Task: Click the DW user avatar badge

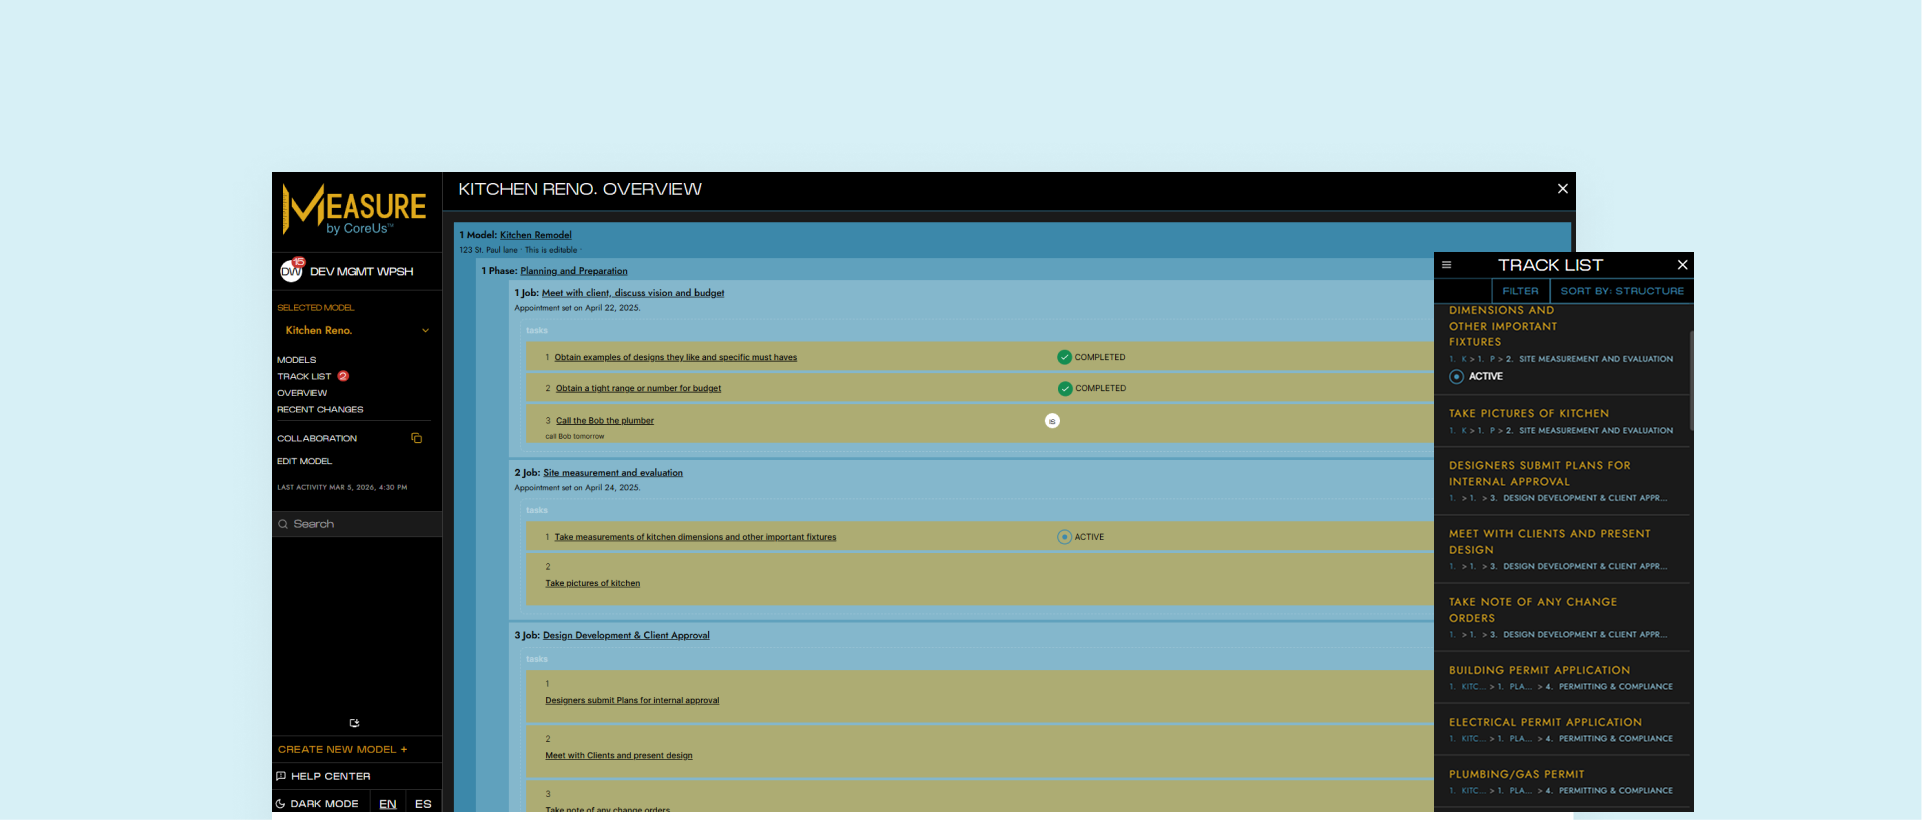Action: click(x=291, y=271)
